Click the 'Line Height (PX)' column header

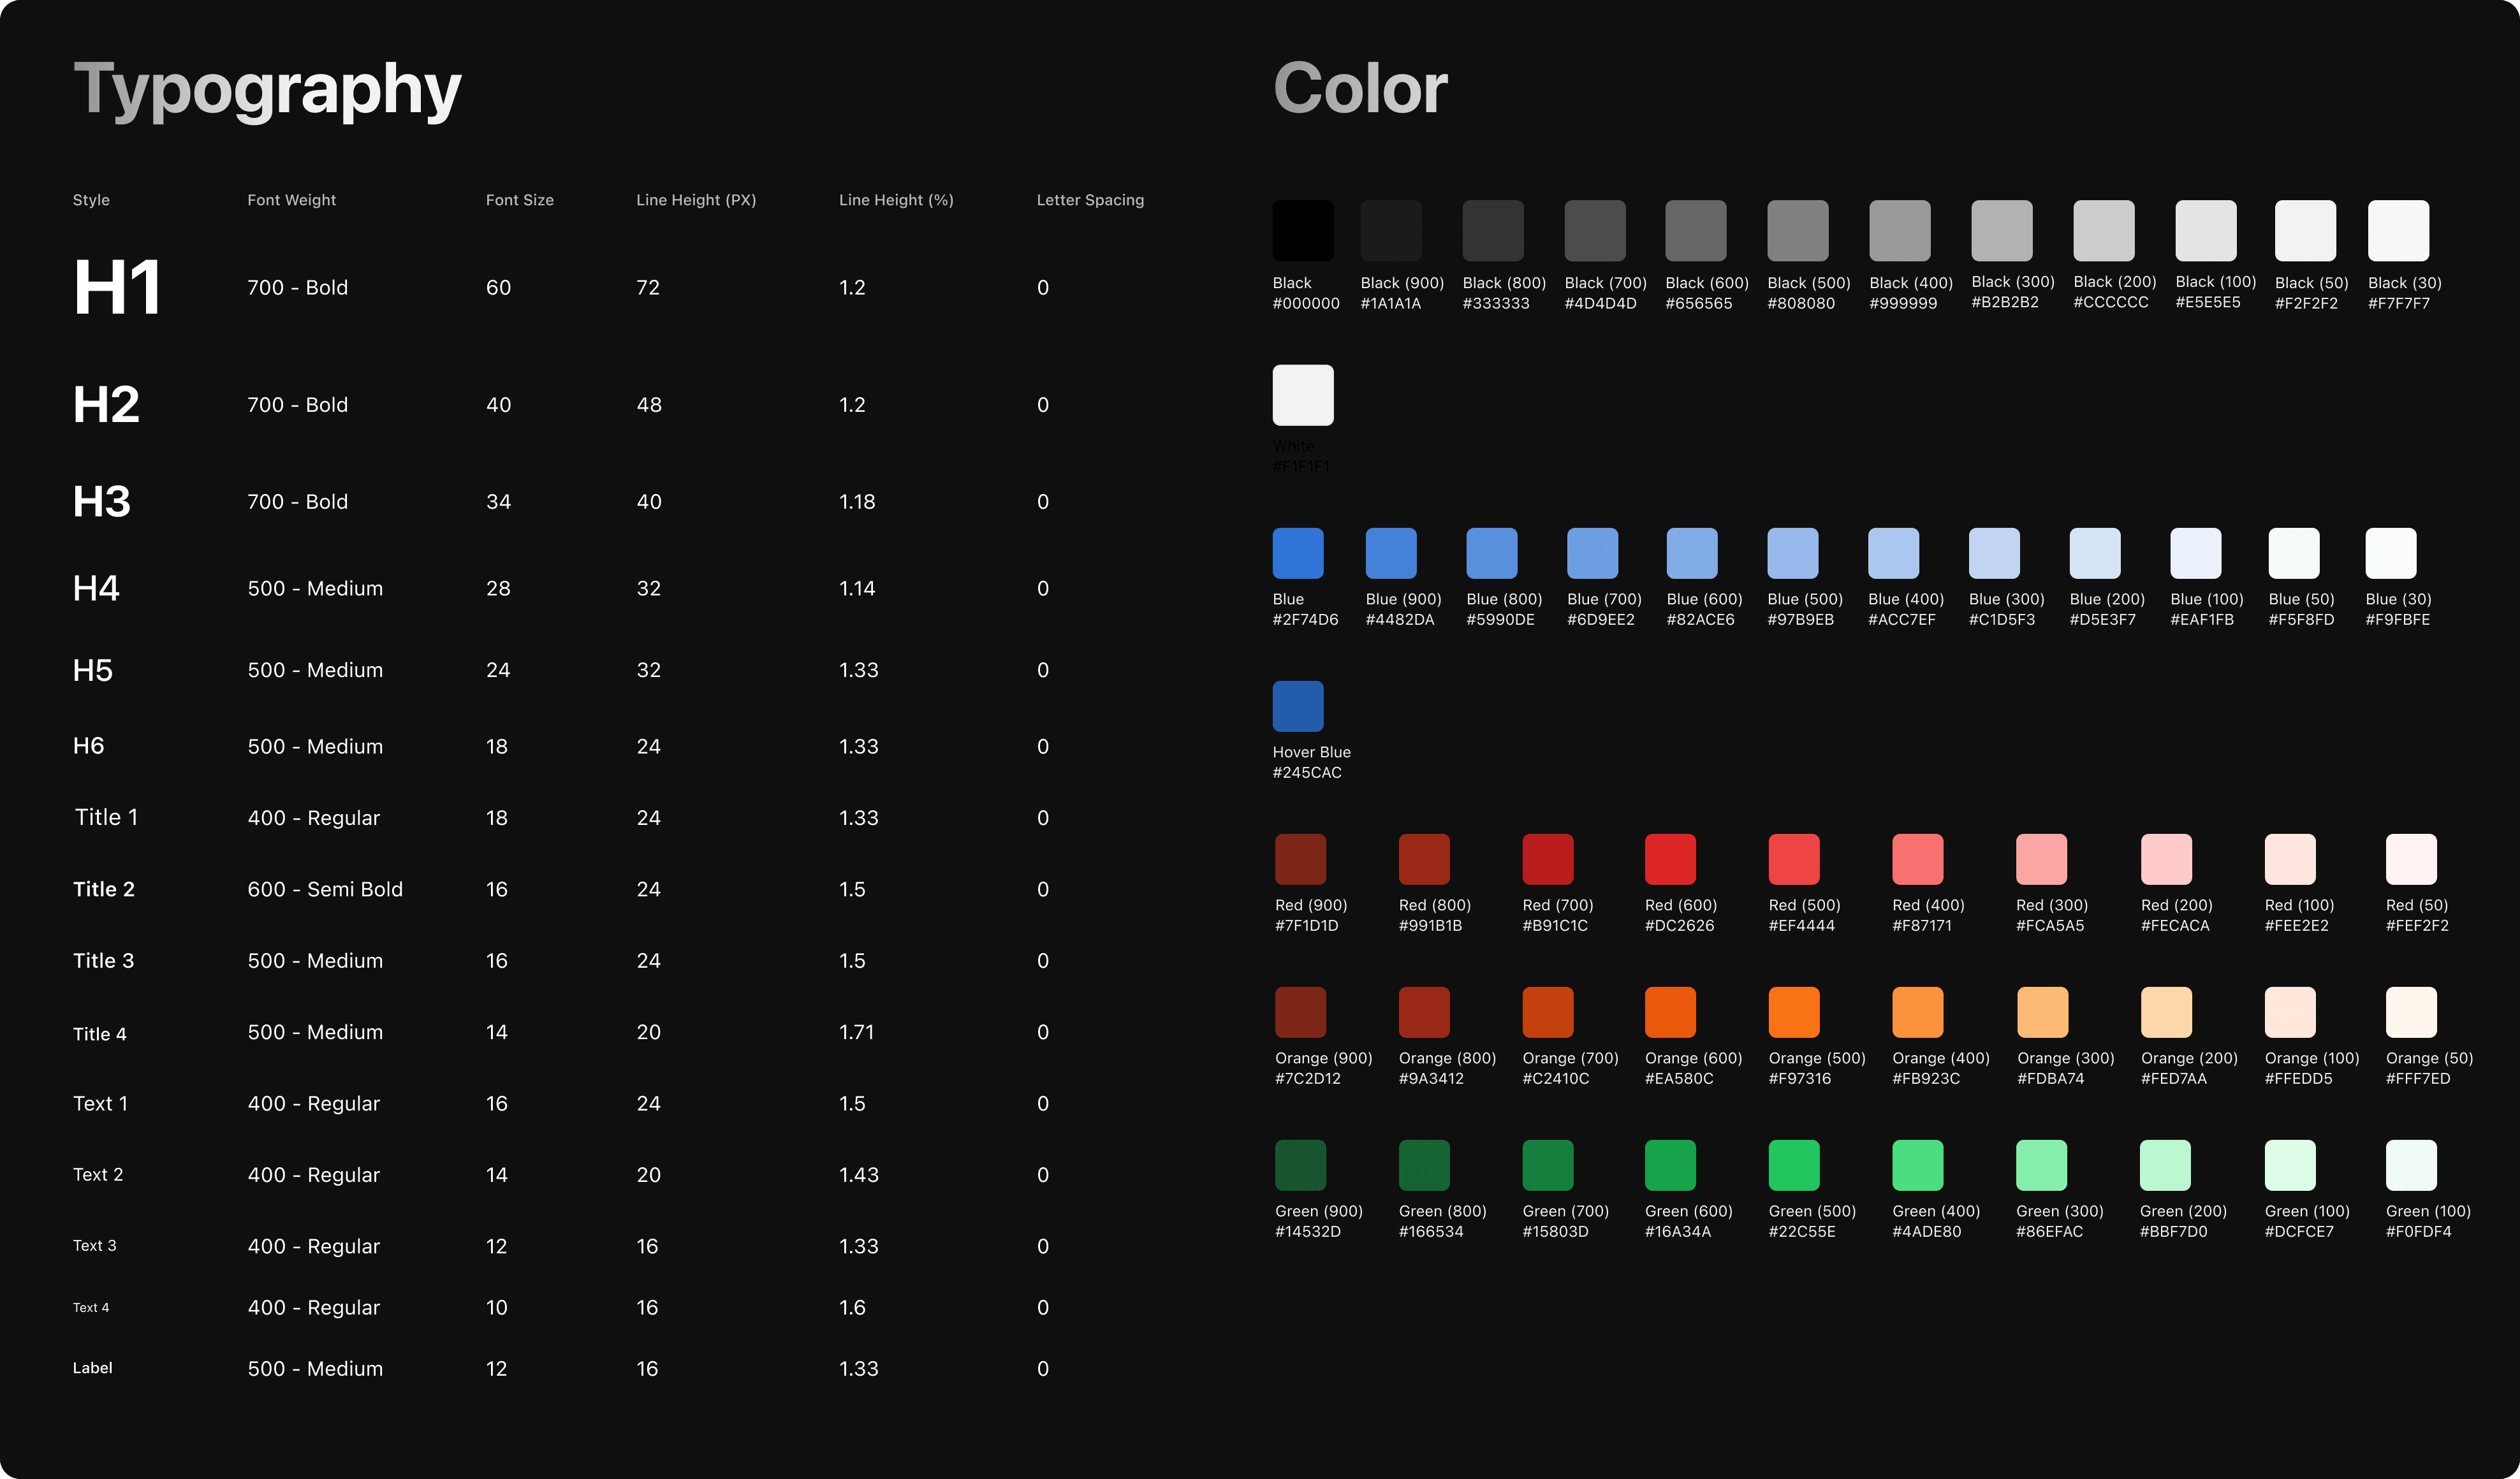(696, 200)
